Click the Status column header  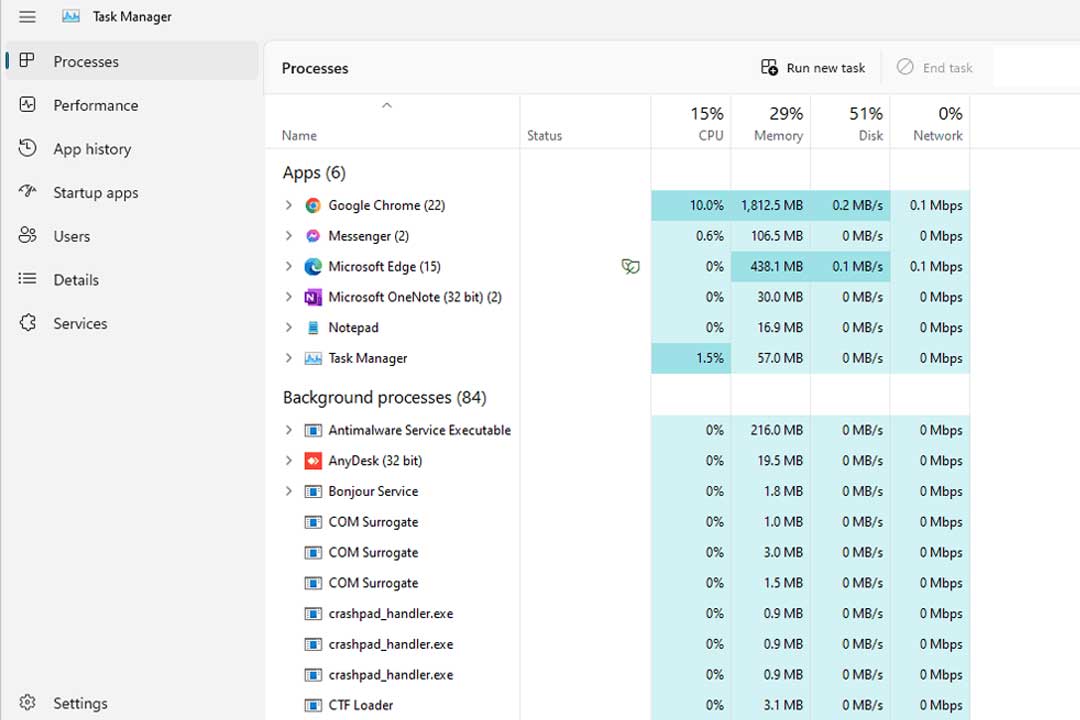coord(585,122)
